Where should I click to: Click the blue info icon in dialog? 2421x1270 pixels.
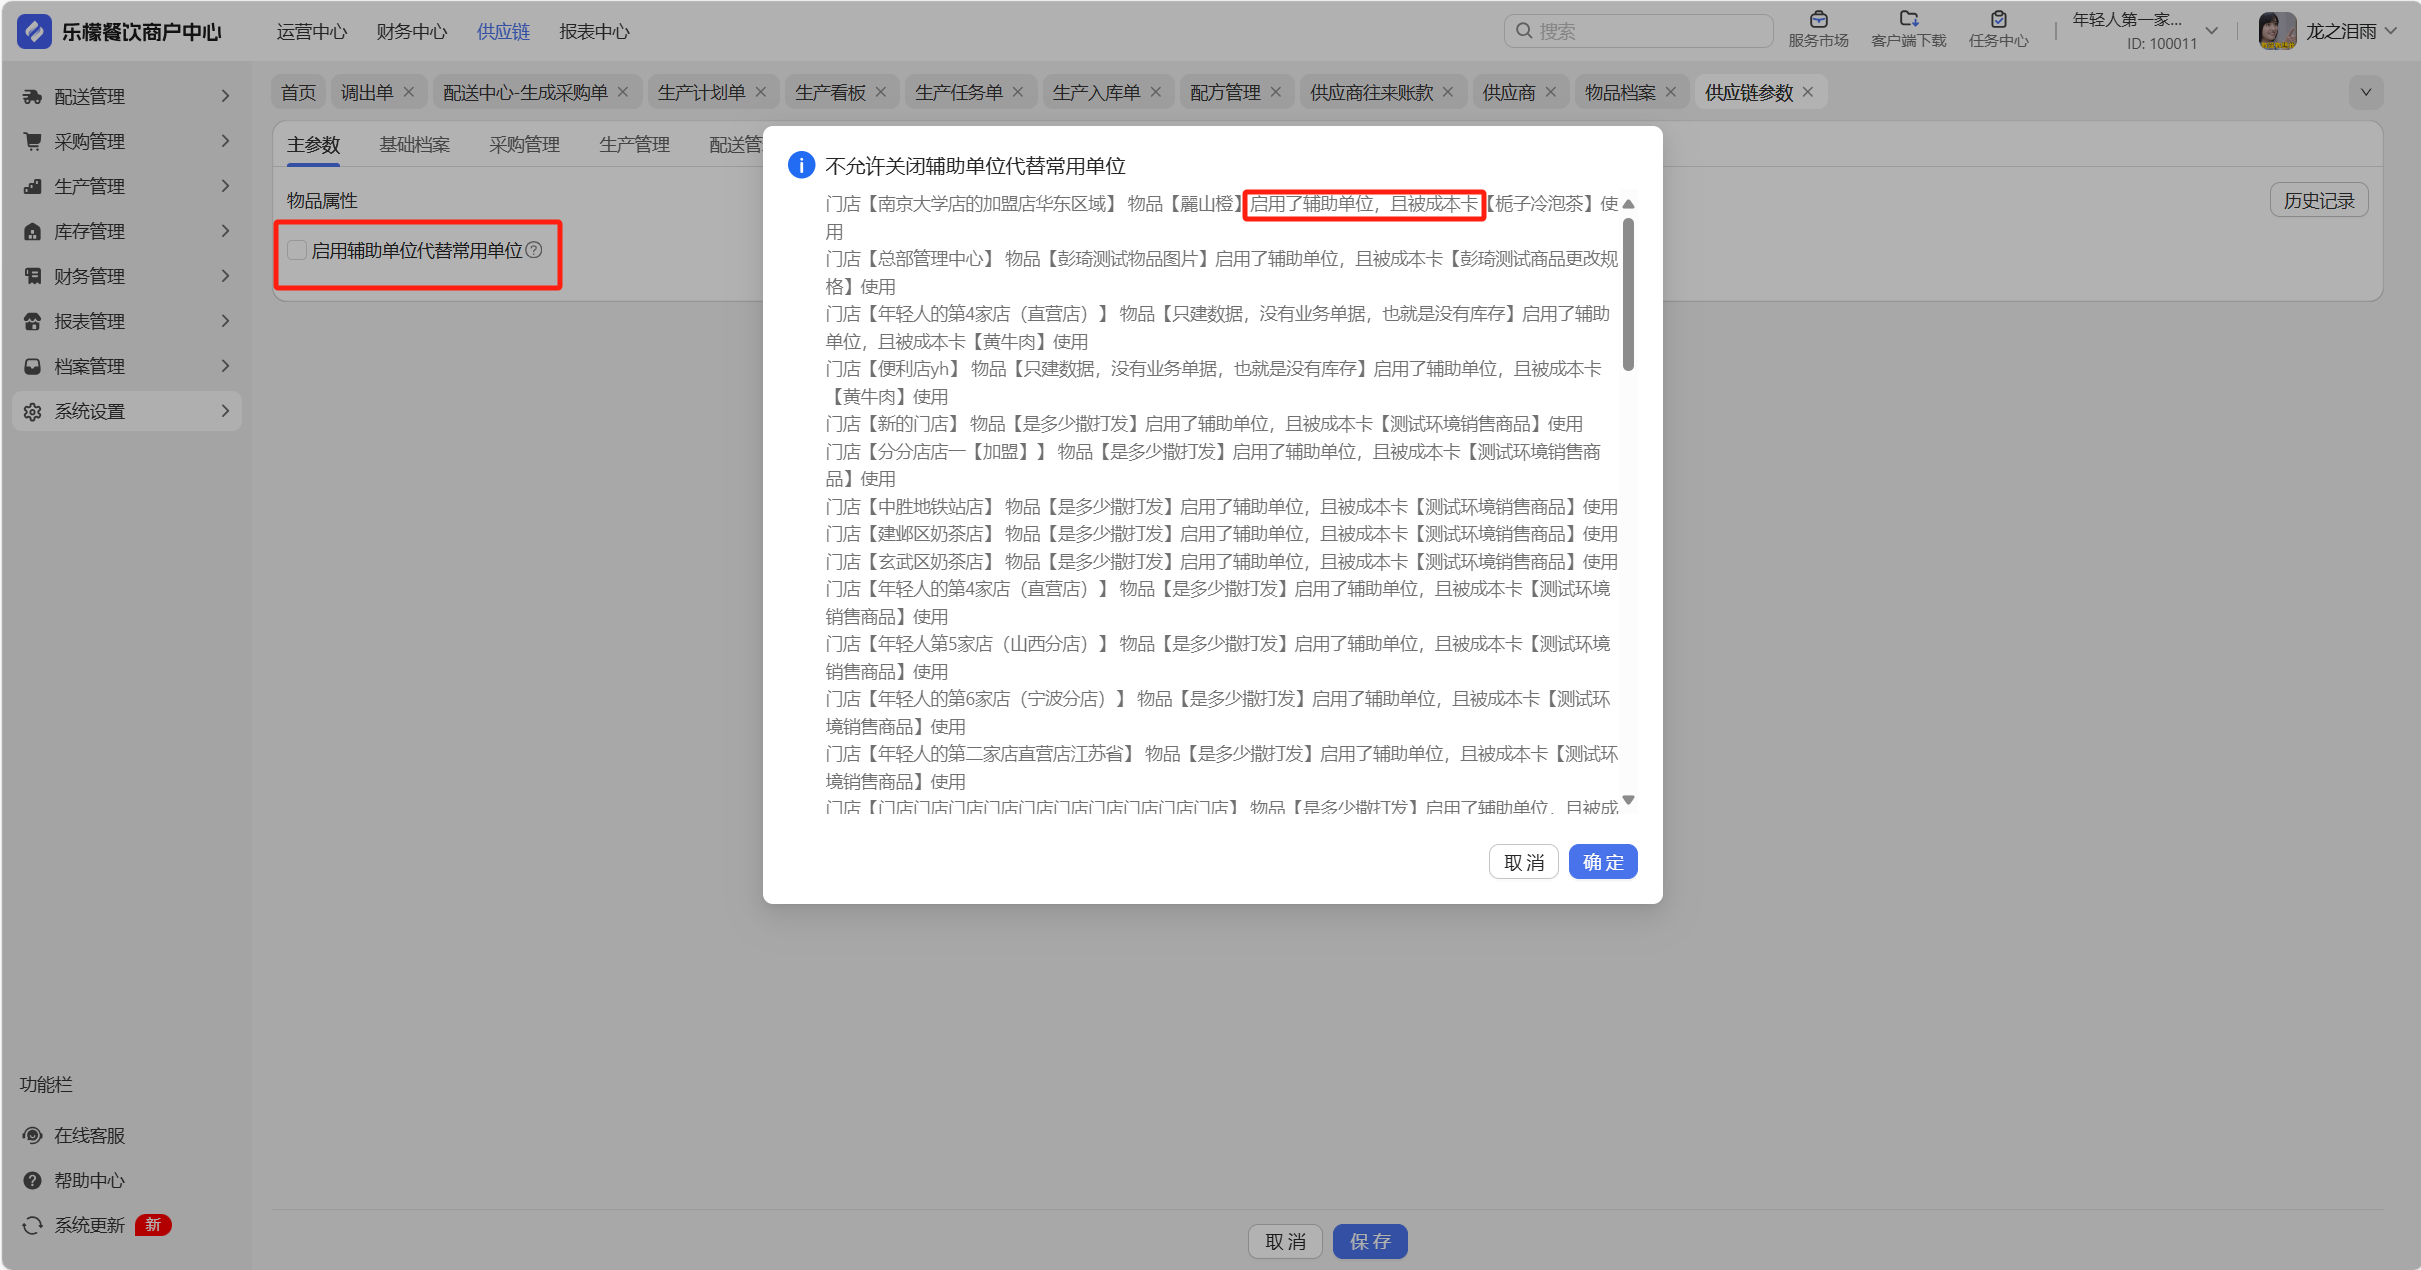pos(801,165)
